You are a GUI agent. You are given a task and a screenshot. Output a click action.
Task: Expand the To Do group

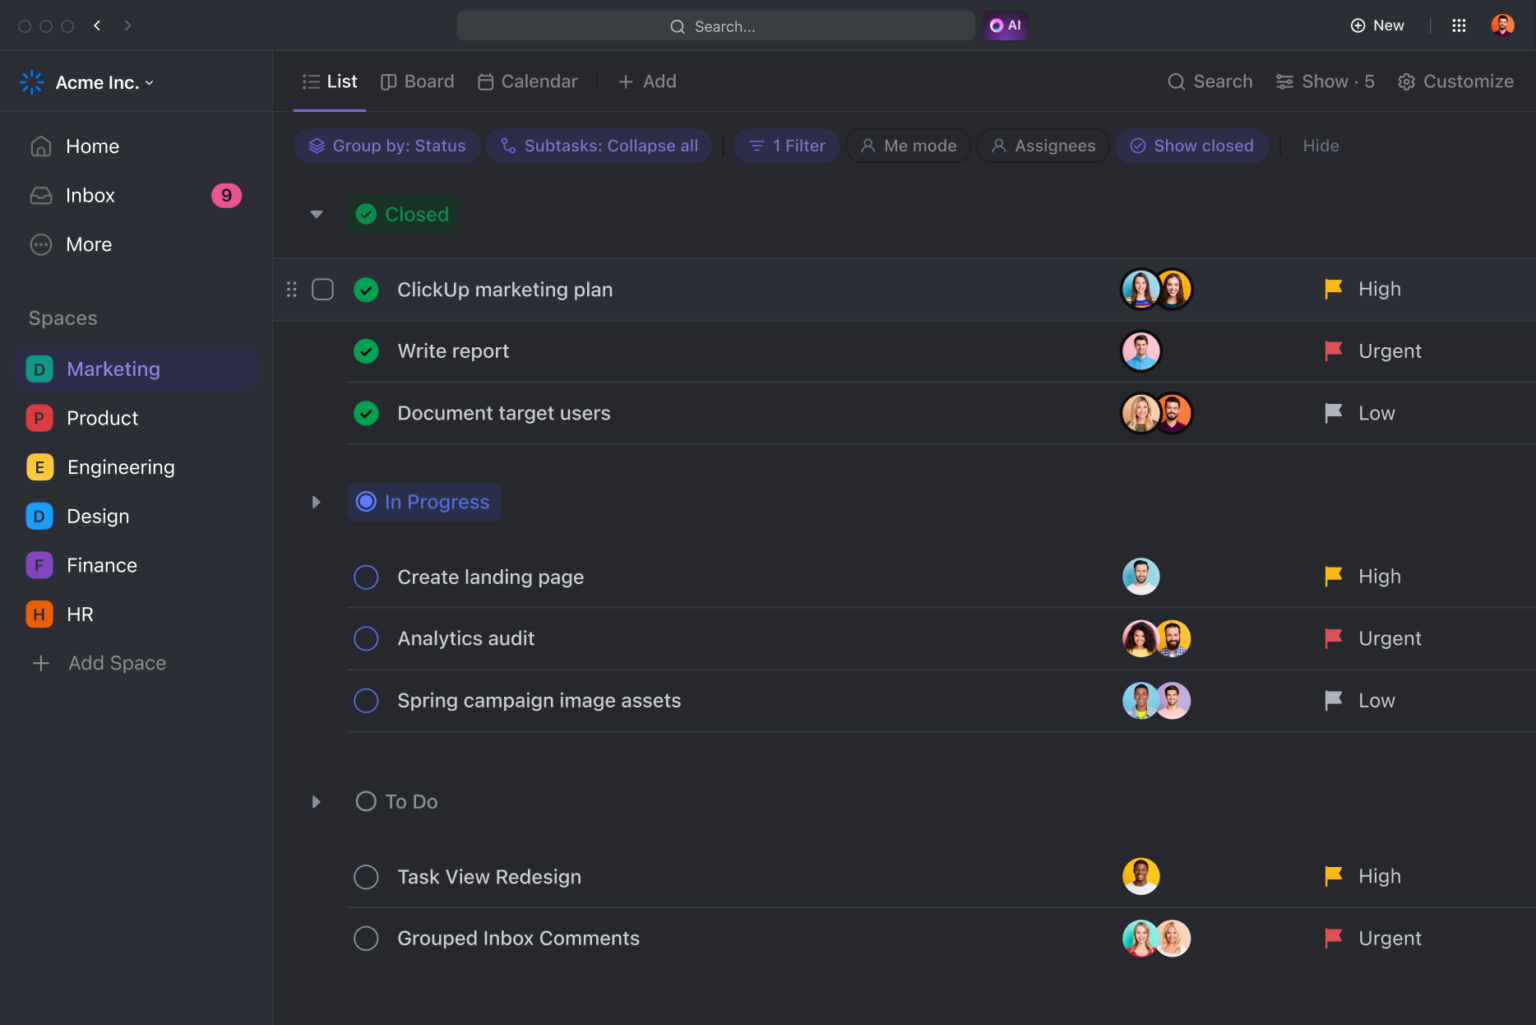click(x=316, y=801)
